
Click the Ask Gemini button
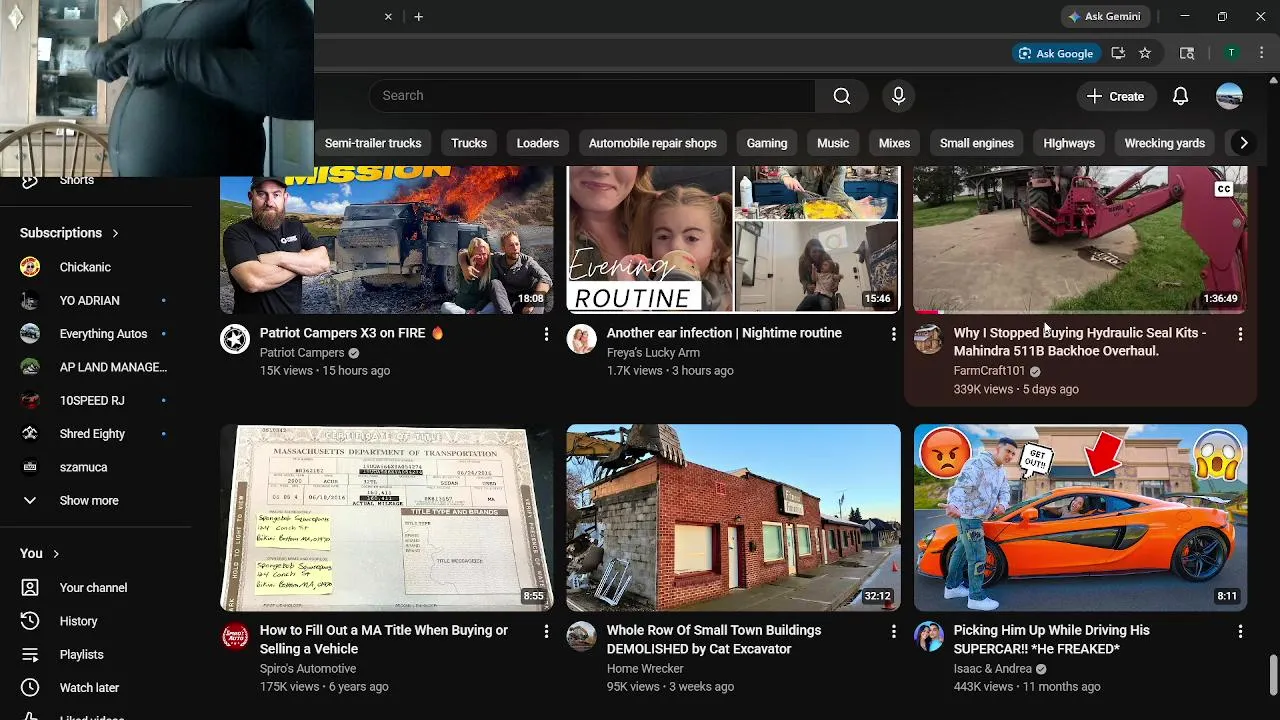click(x=1105, y=16)
